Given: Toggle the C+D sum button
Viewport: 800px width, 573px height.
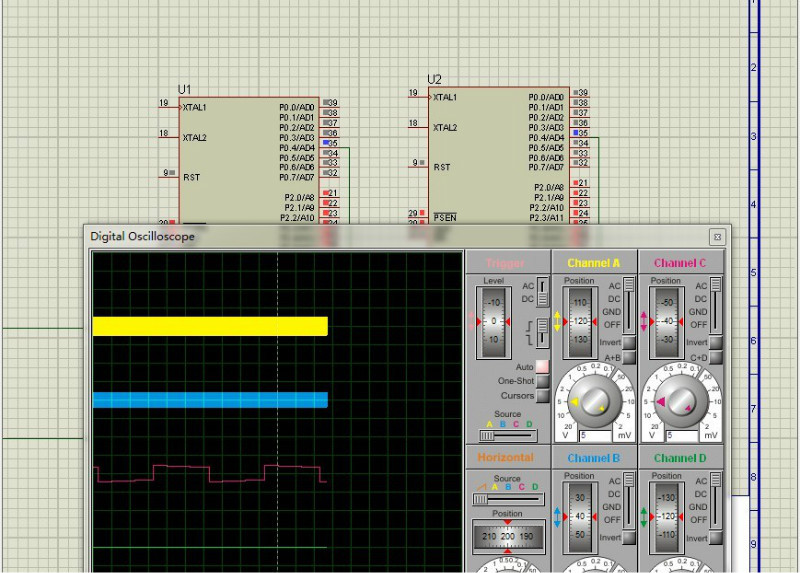Looking at the screenshot, I should pos(715,357).
